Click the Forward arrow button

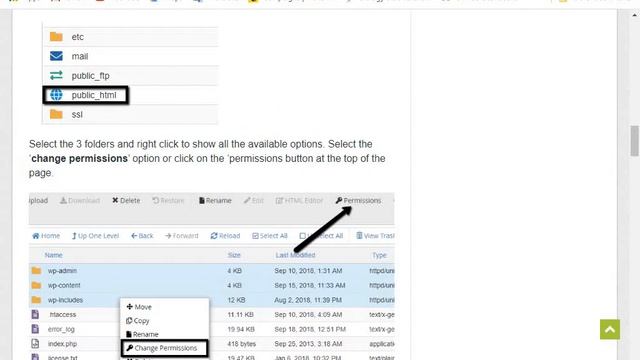coord(182,236)
